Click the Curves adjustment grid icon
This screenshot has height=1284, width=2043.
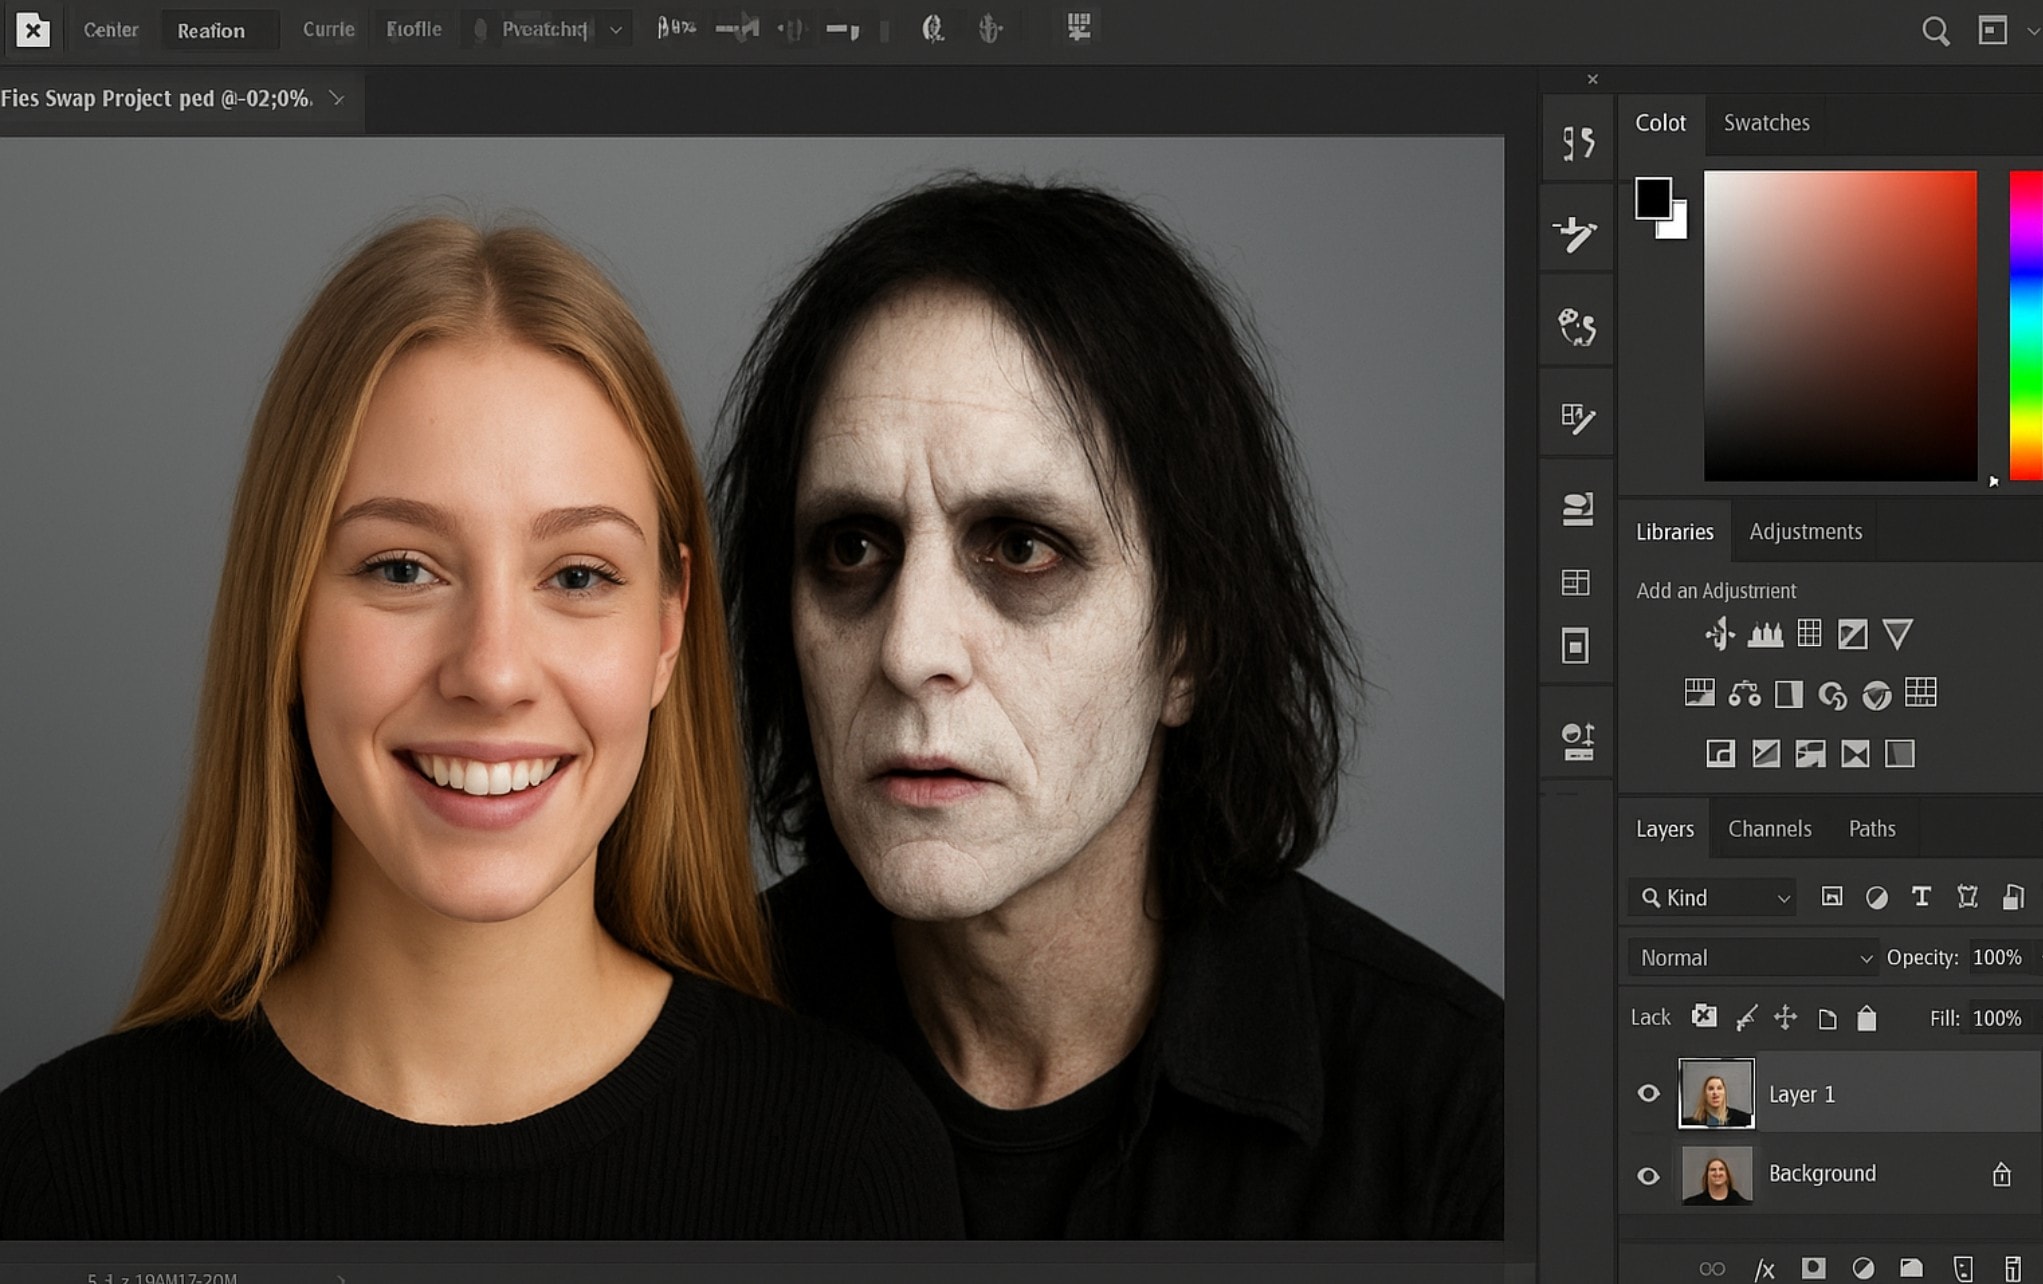[1809, 634]
